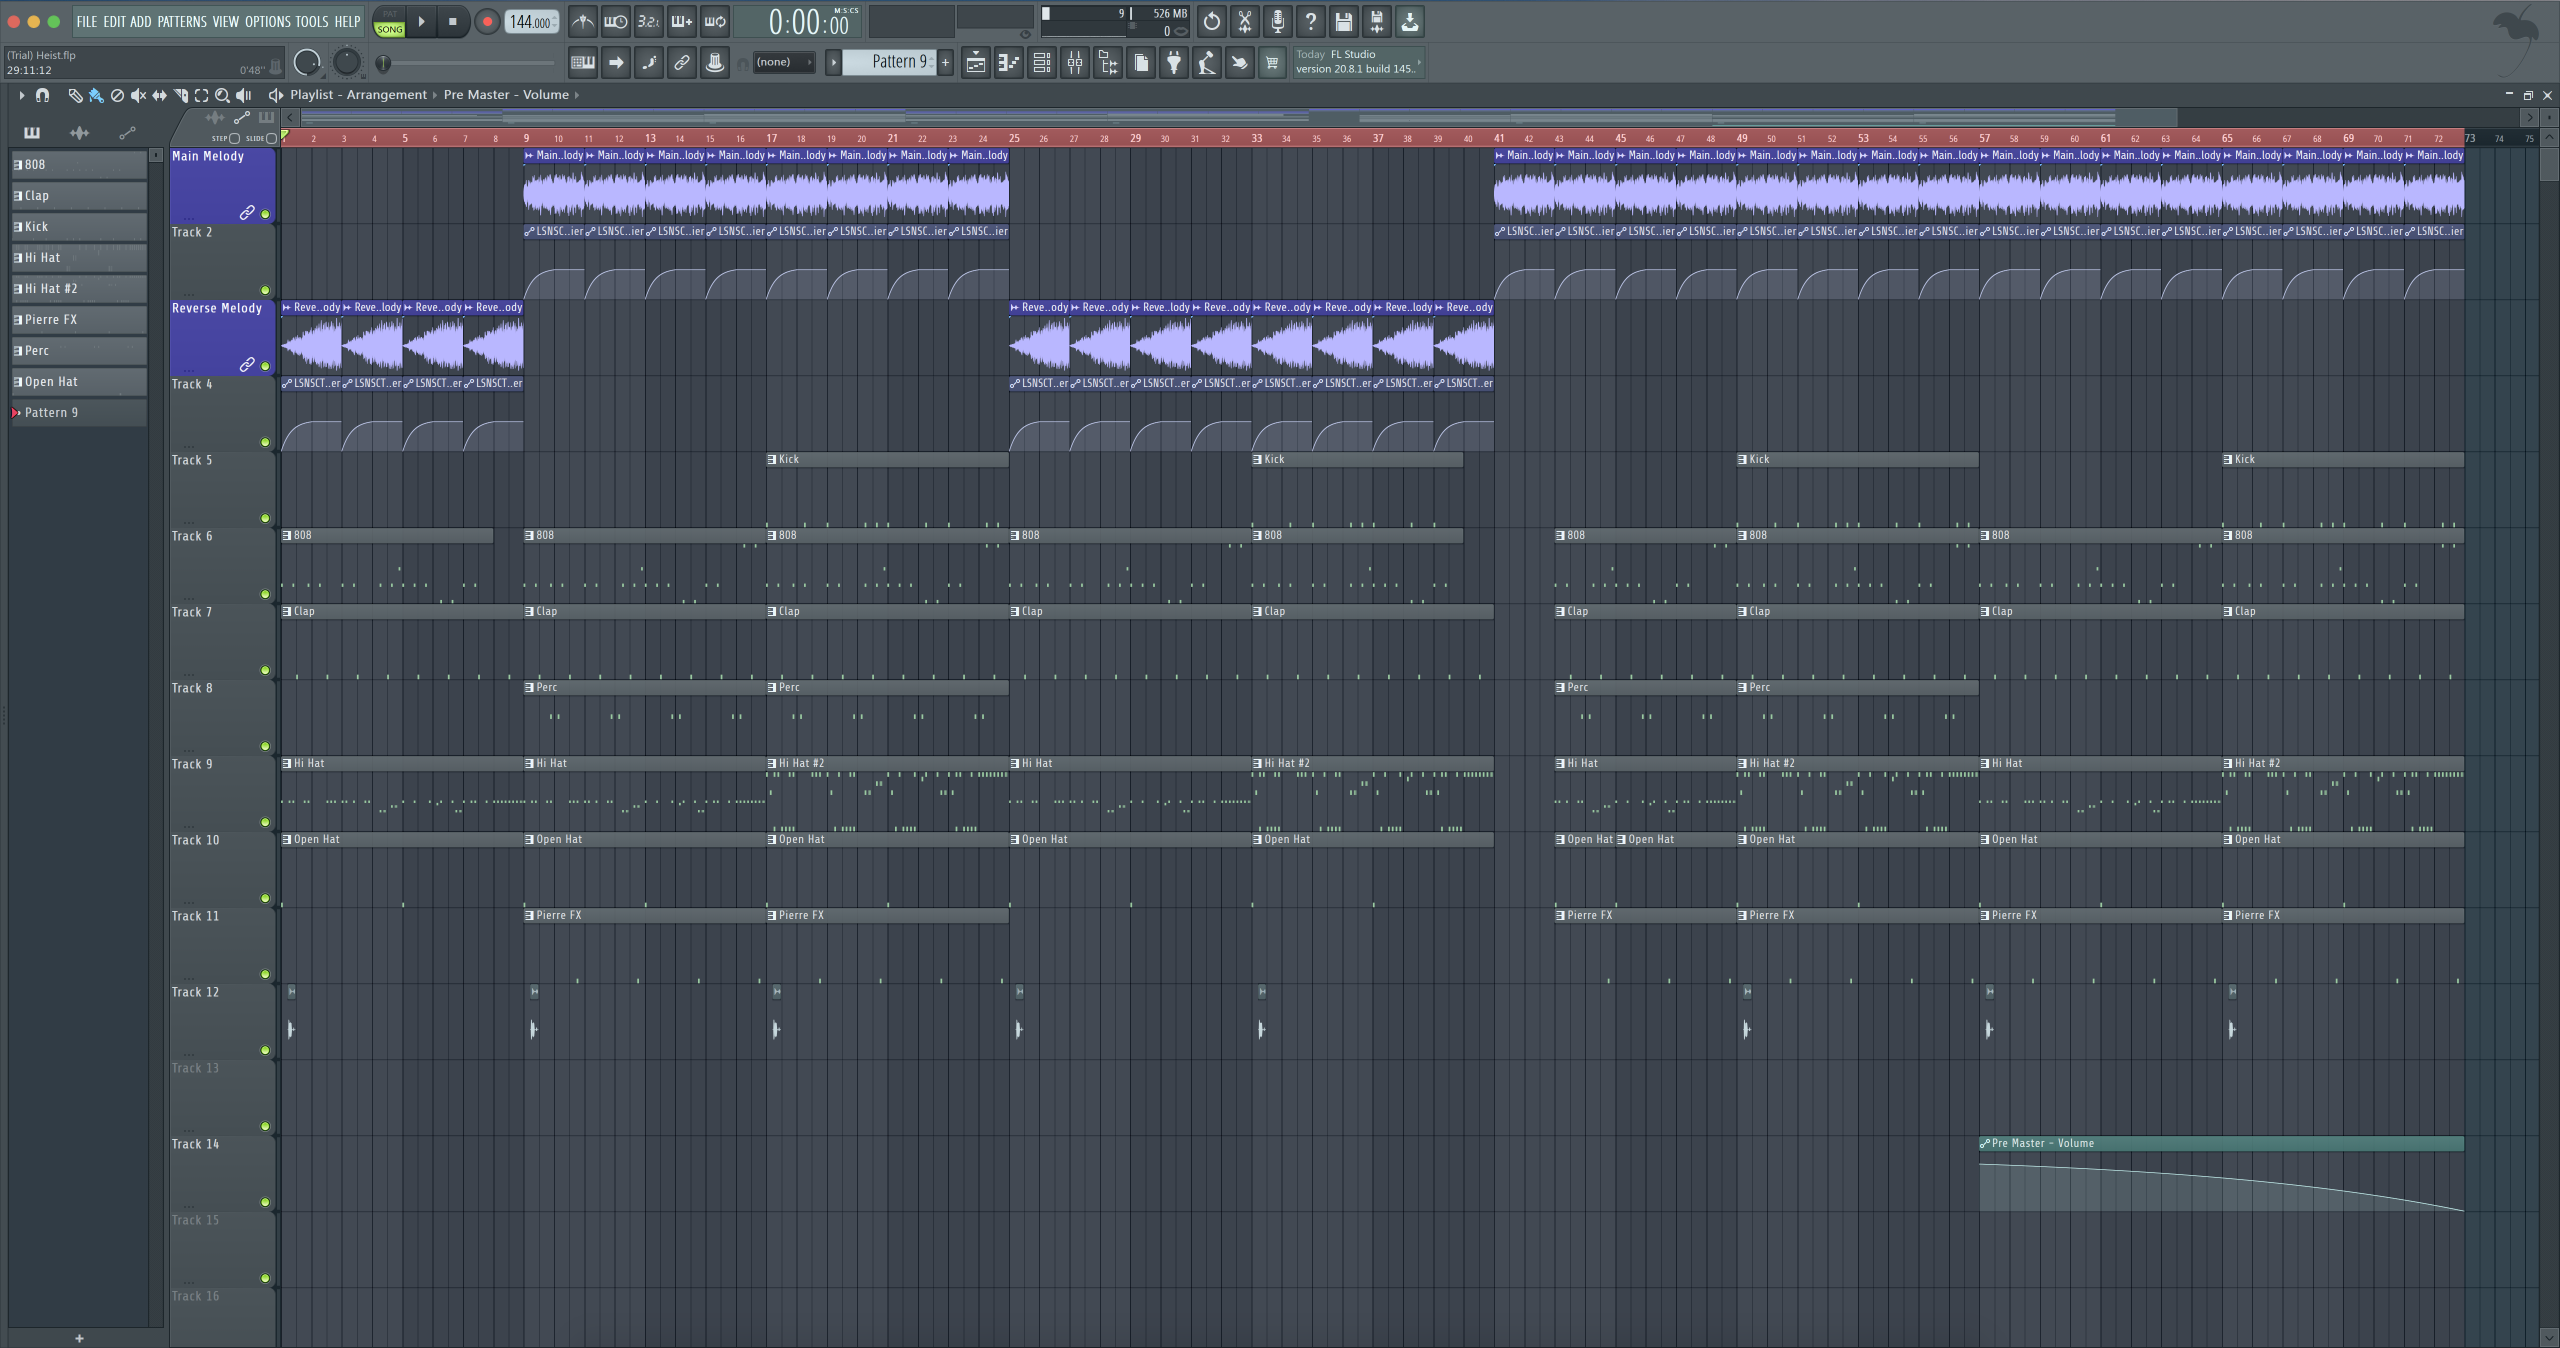Open the playlist options menu arrow
Viewport: 2560px width, 1348px height.
point(21,95)
